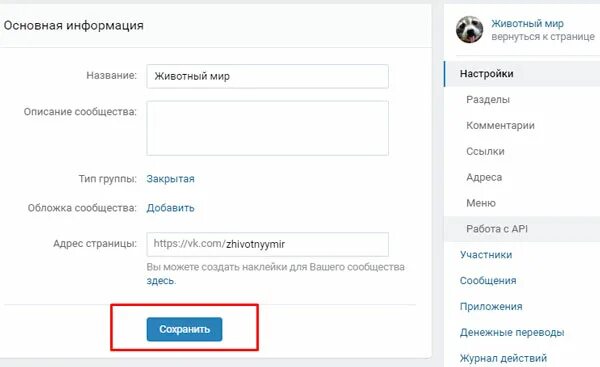600x367 pixels.
Task: Select the Меню sidebar item
Action: point(481,203)
